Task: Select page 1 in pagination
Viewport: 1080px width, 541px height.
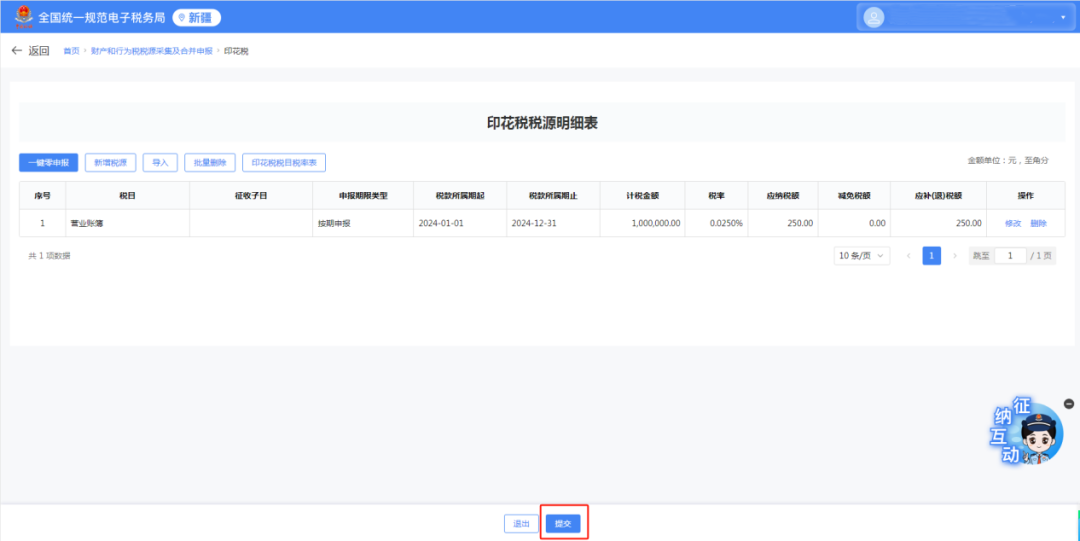Action: [x=932, y=256]
